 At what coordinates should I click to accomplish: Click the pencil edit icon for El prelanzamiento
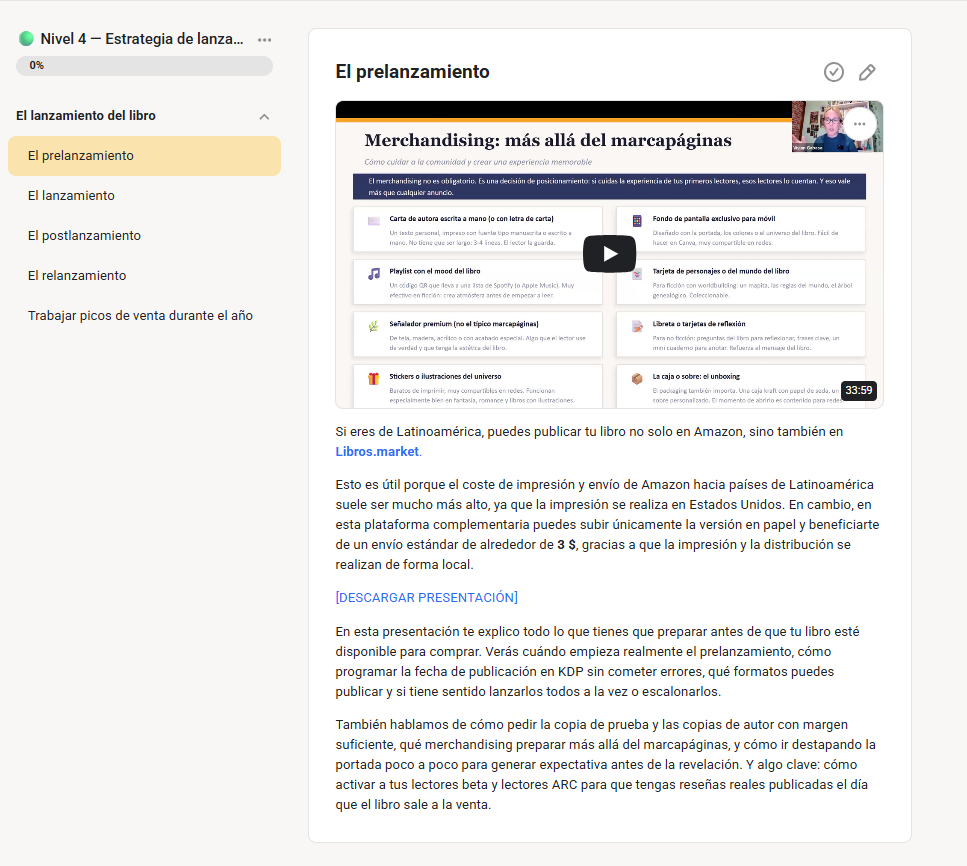[867, 72]
